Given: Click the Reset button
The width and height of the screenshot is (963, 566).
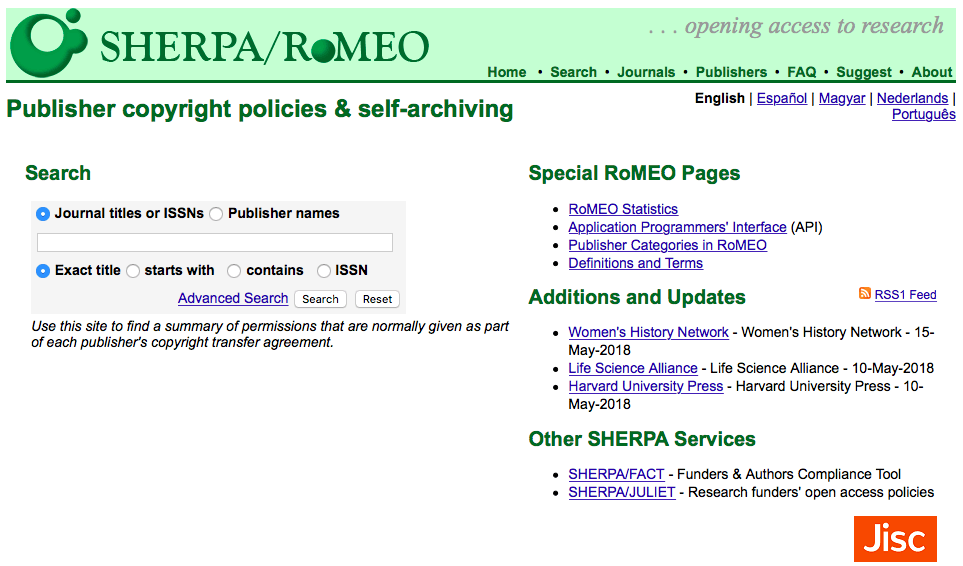Looking at the screenshot, I should 377,299.
